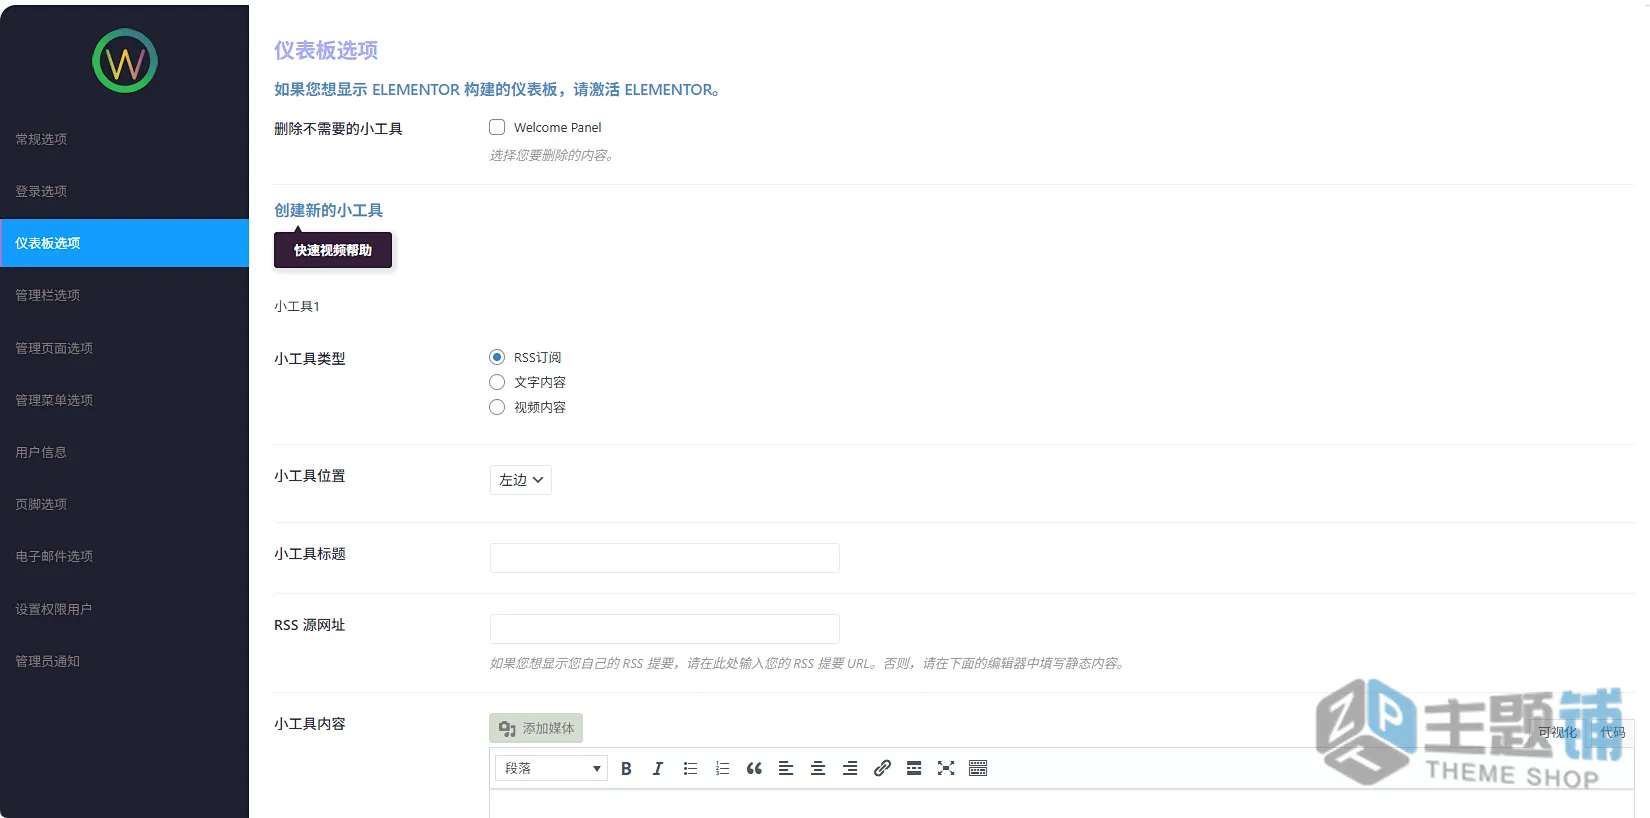Click the 选择您要删除的内容 hint text

pyautogui.click(x=551, y=155)
